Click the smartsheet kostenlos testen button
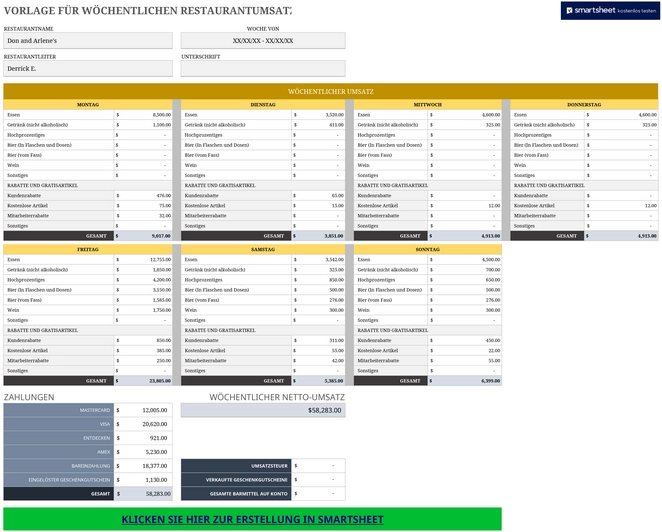 tap(610, 11)
